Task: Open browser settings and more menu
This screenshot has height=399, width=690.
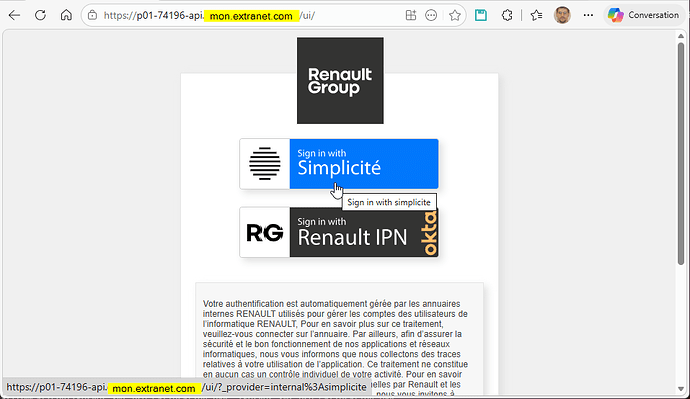Action: tap(588, 15)
